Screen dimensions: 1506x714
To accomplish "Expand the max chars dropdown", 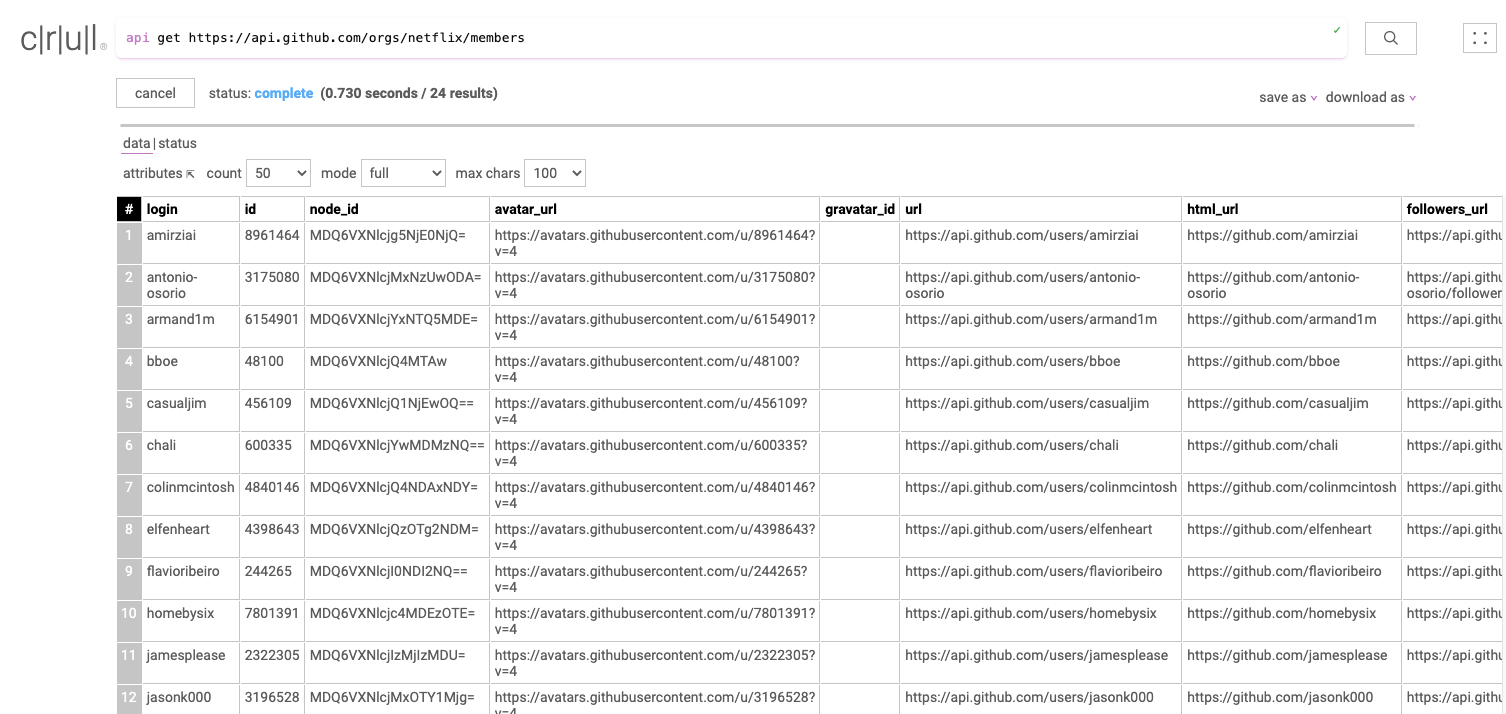I will point(554,173).
